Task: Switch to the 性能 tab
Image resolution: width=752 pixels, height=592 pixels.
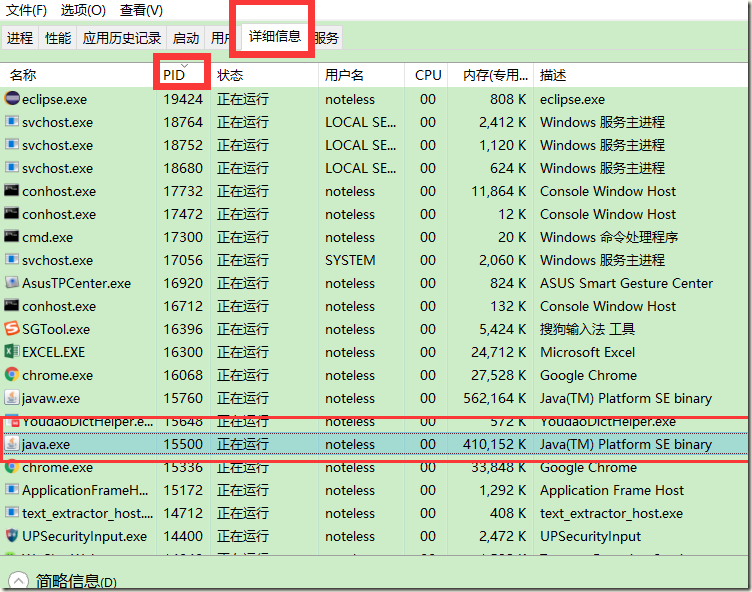Action: point(58,37)
